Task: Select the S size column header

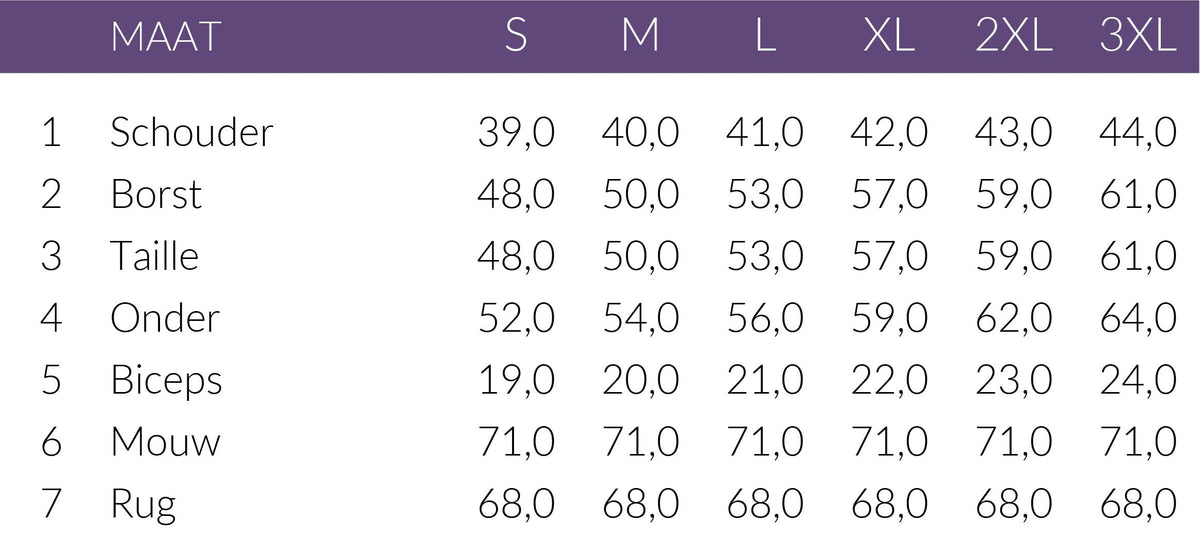Action: pos(515,37)
